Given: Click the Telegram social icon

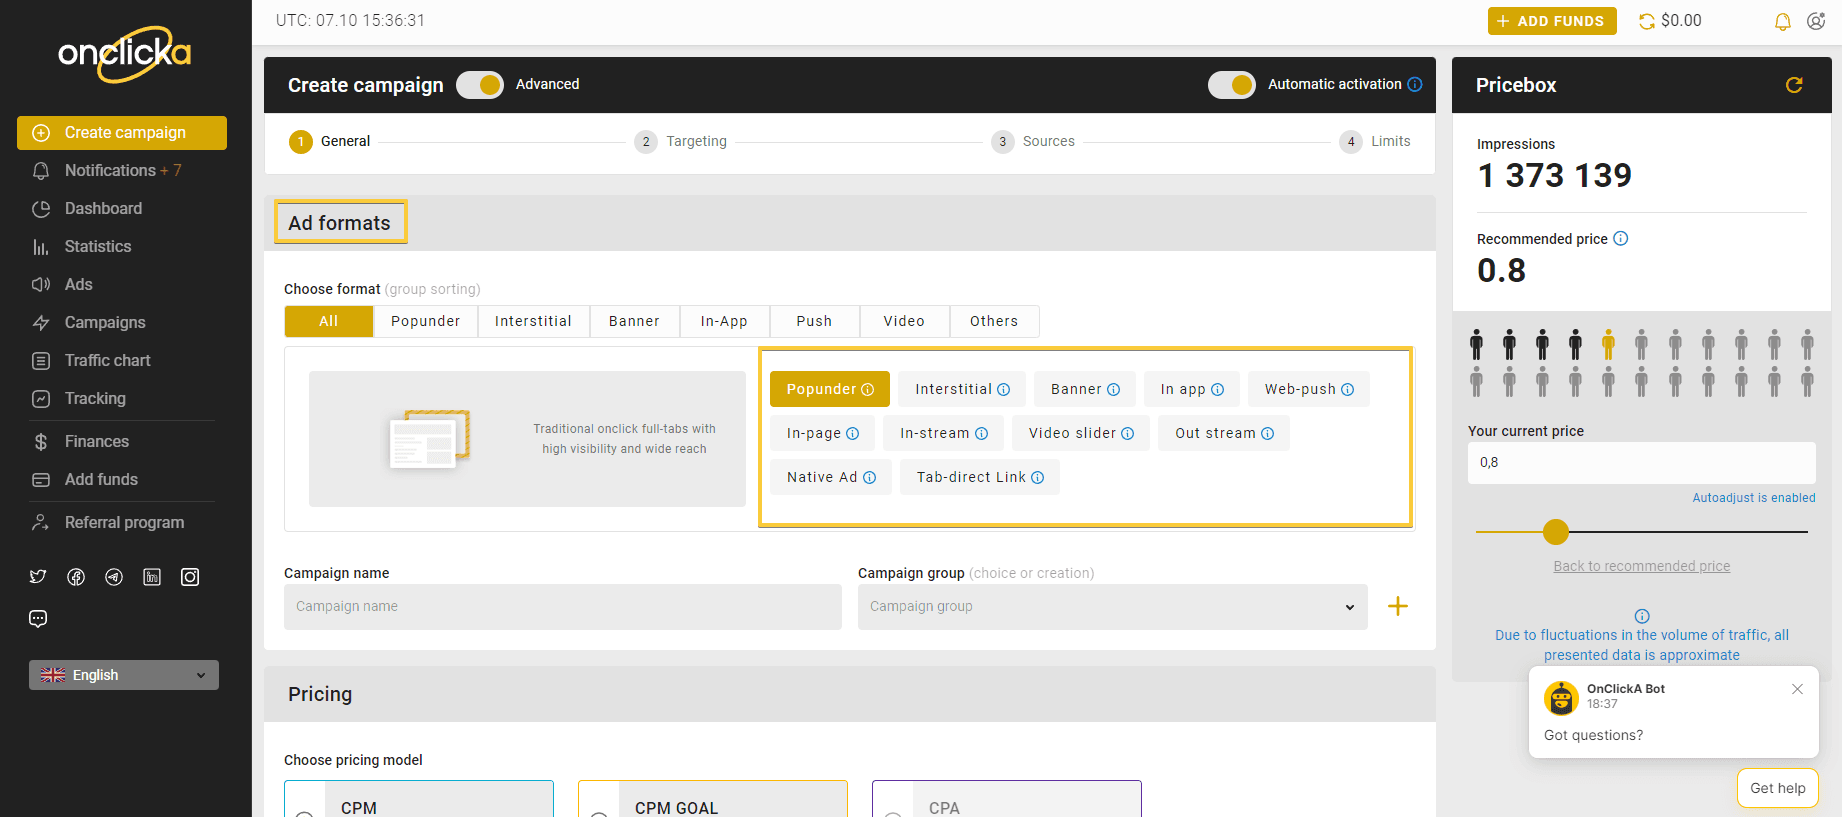Looking at the screenshot, I should 114,577.
